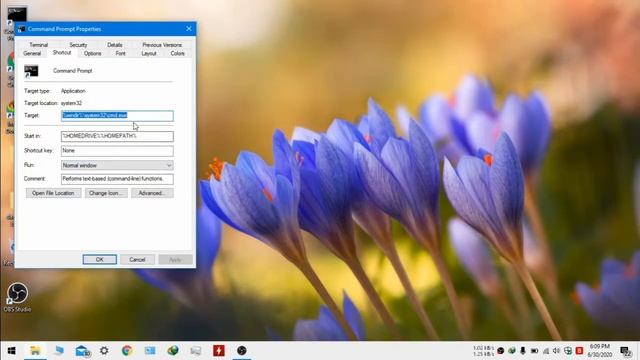Open the Colors tab
This screenshot has height=360, width=640.
(178, 53)
